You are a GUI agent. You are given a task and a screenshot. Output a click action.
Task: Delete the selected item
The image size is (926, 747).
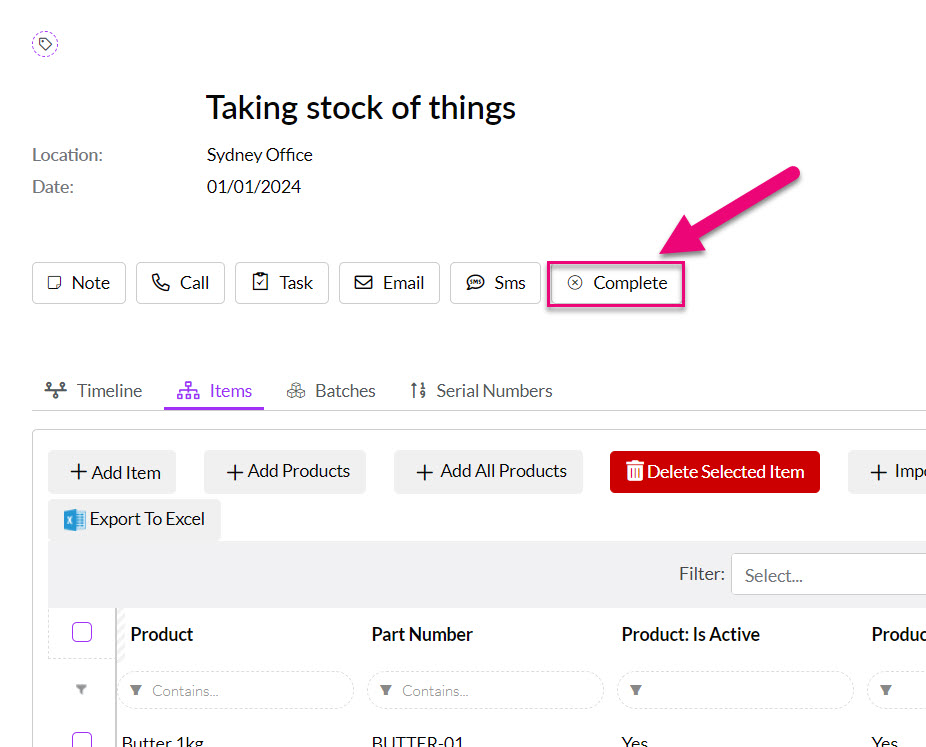[715, 472]
